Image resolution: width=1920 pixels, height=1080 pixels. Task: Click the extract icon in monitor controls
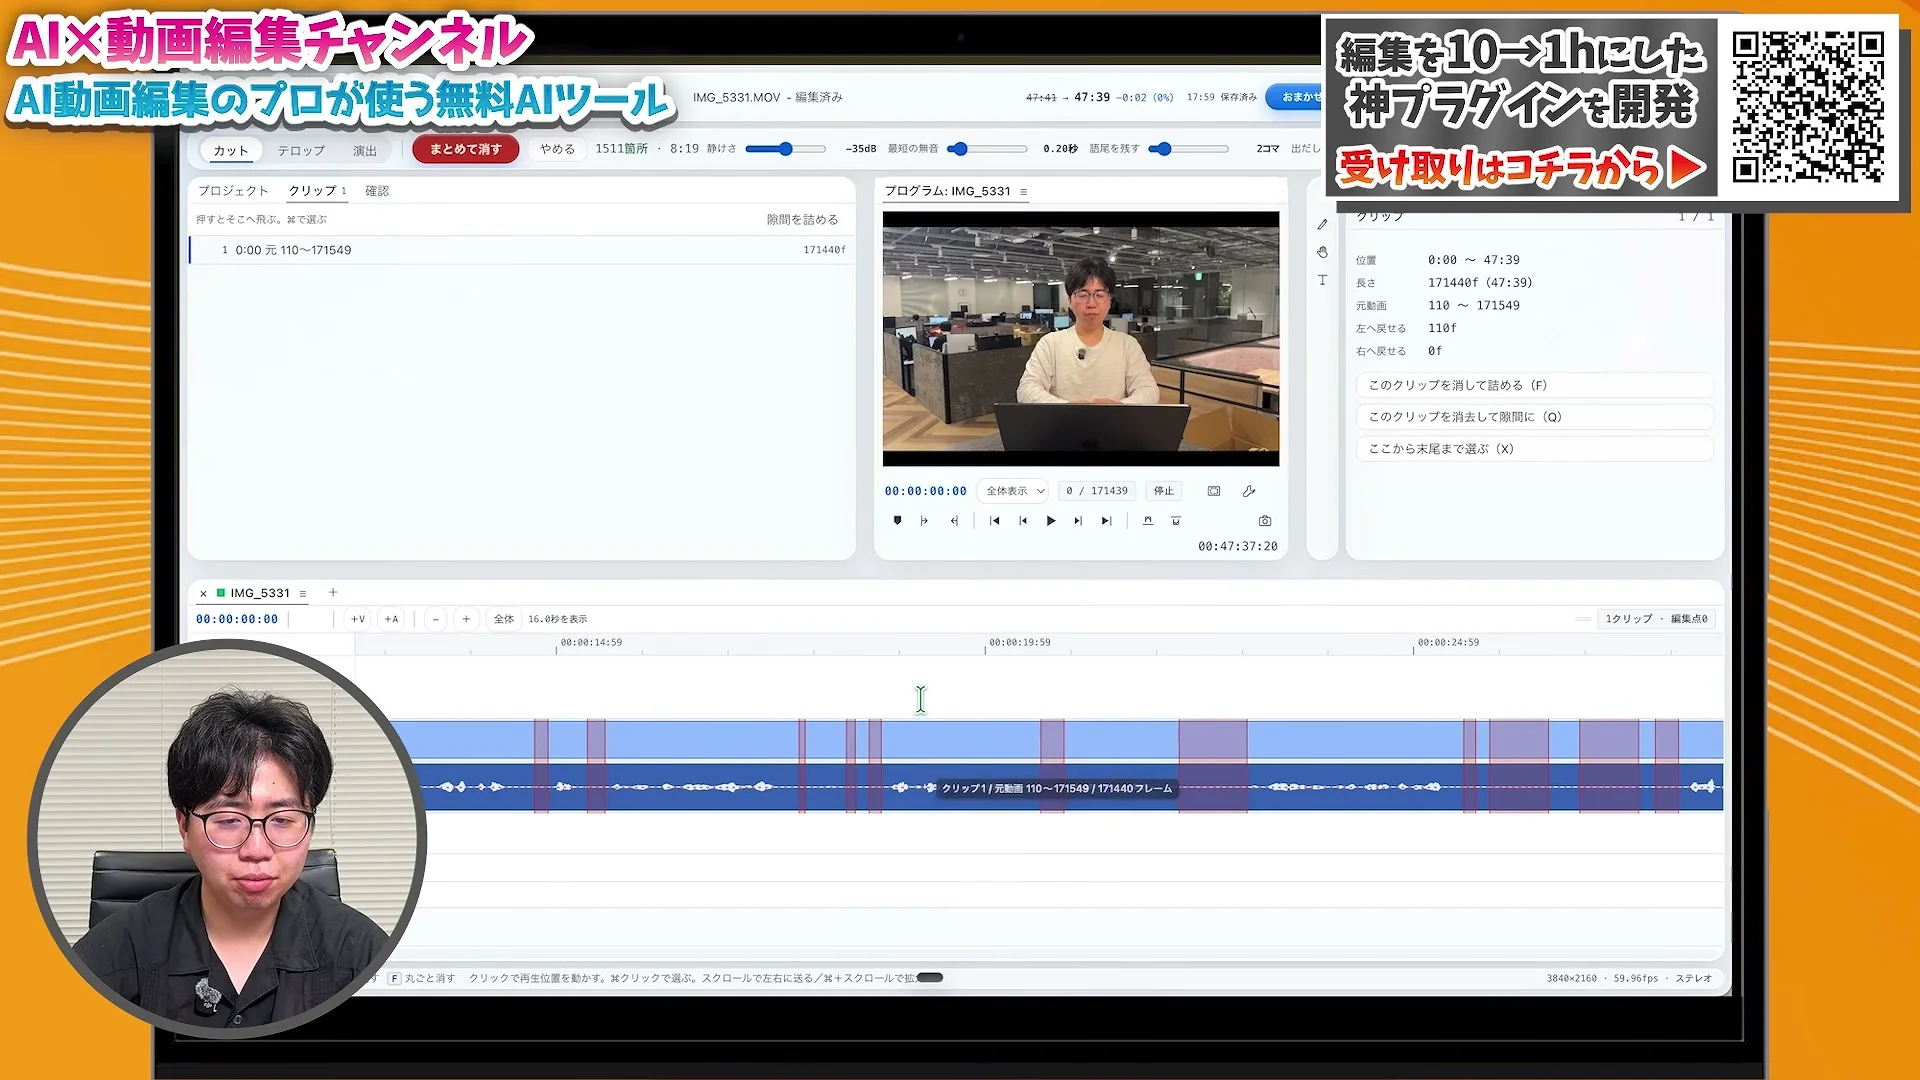[1176, 521]
